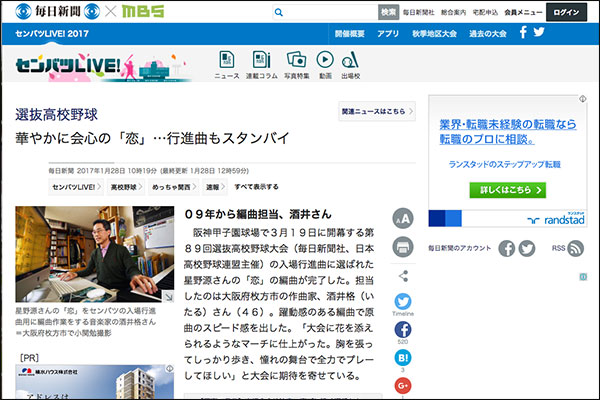Open the 写真特集 photo feature icon

coord(294,61)
